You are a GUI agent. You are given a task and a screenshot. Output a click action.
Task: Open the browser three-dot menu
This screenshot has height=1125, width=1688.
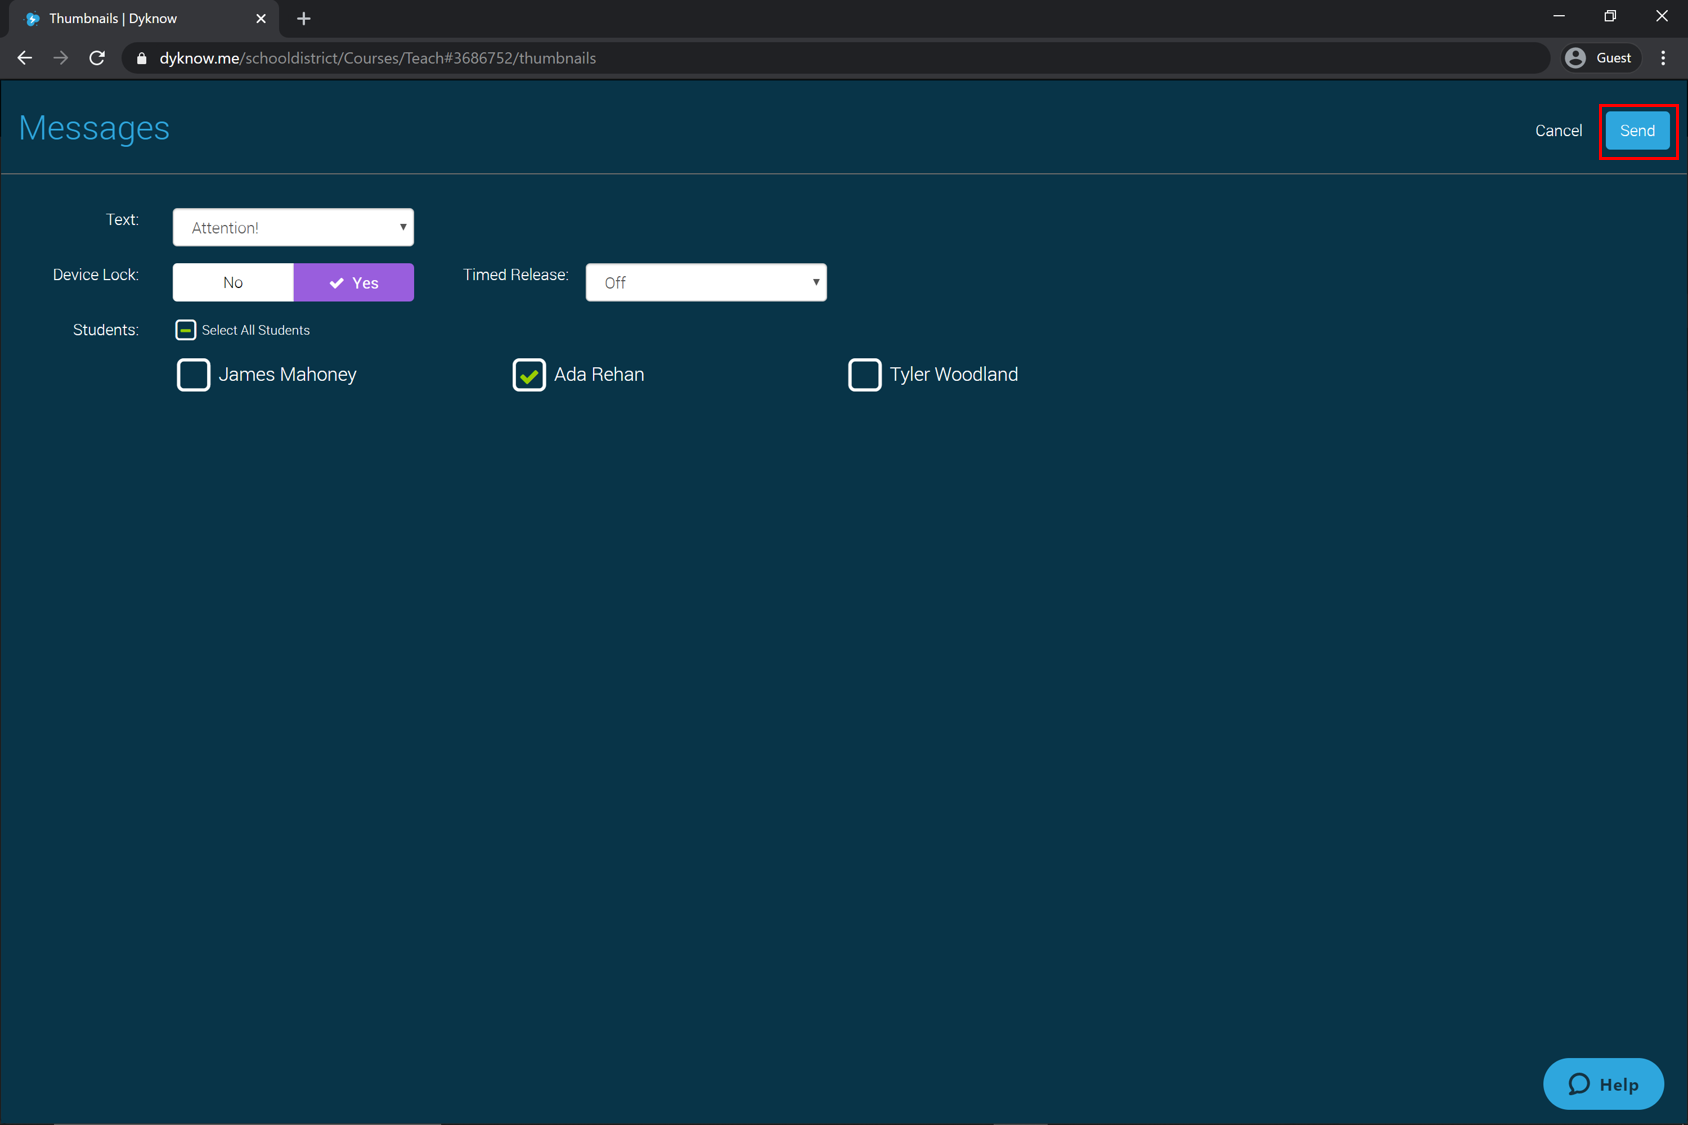1664,58
